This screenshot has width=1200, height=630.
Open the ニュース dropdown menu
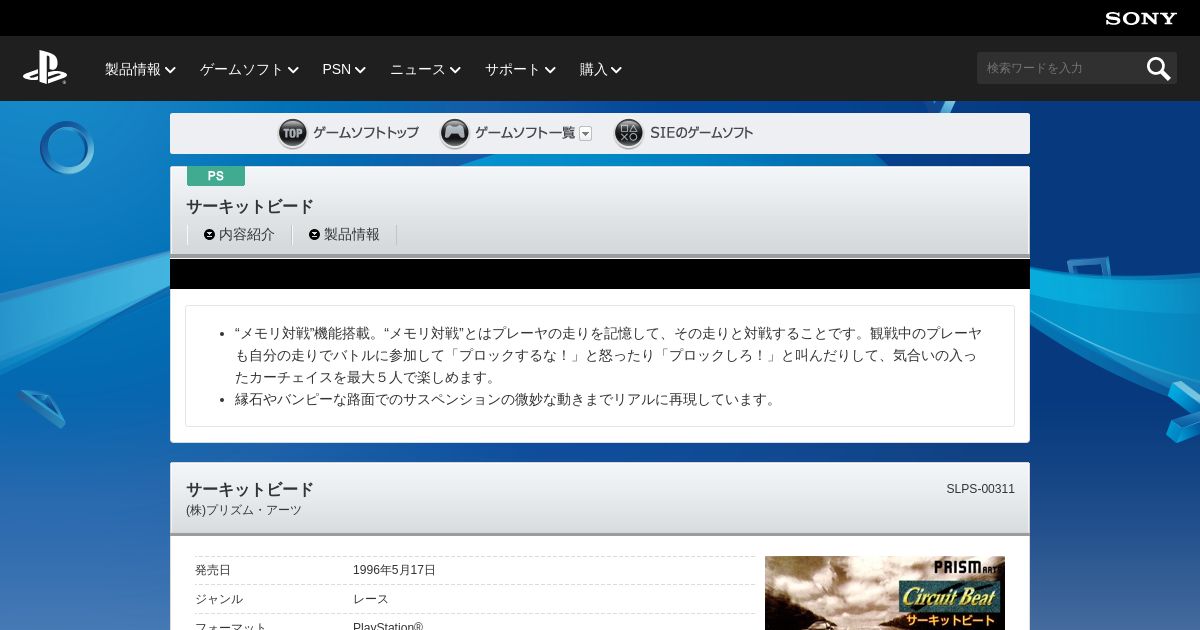pyautogui.click(x=425, y=69)
